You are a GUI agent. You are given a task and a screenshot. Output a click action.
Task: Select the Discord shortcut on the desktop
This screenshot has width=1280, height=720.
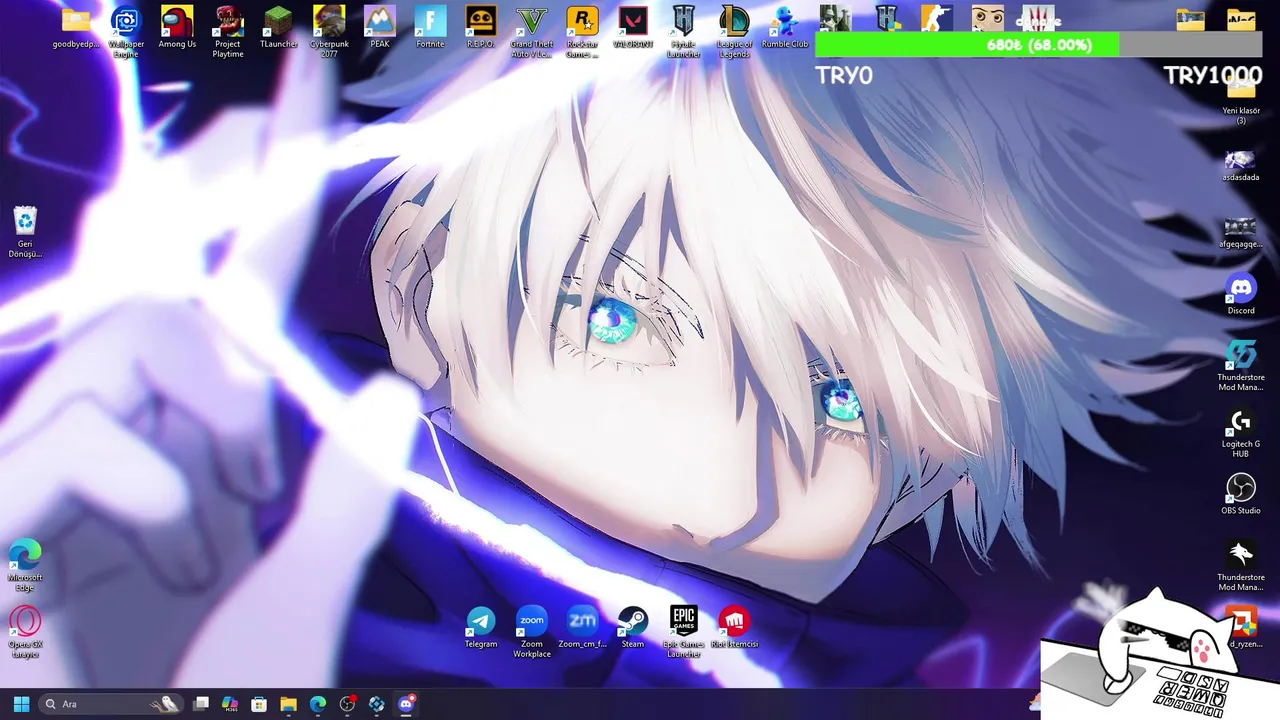click(x=1241, y=288)
